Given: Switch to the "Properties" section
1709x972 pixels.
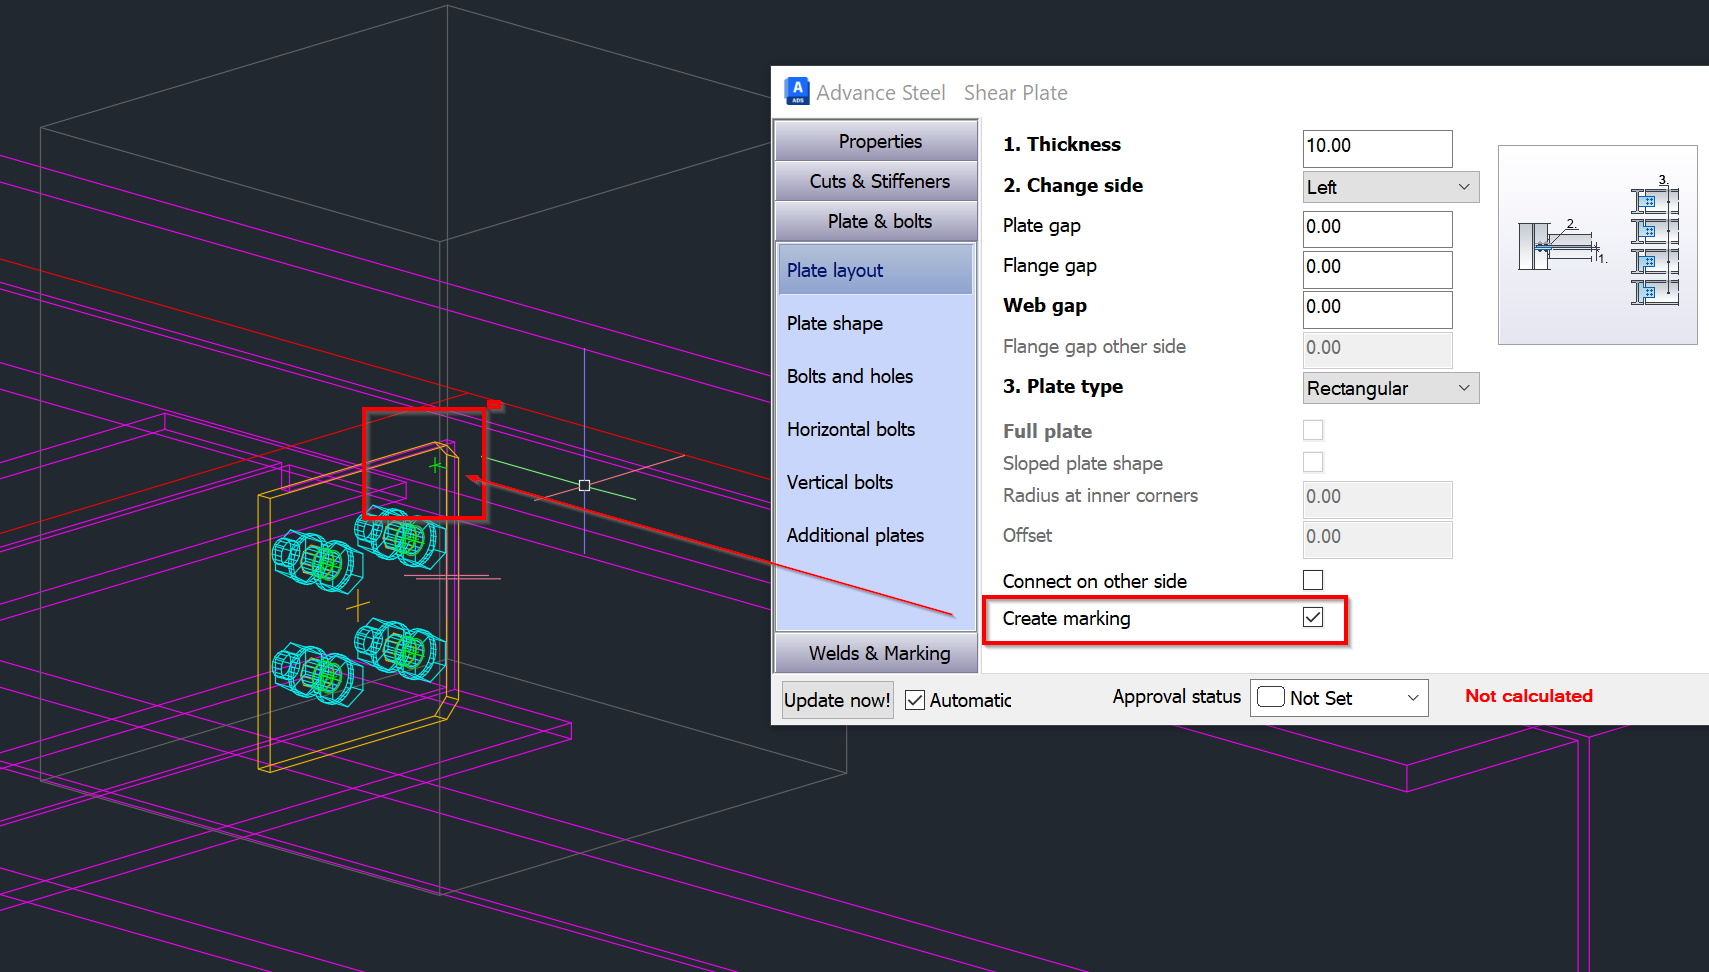Looking at the screenshot, I should tap(875, 141).
